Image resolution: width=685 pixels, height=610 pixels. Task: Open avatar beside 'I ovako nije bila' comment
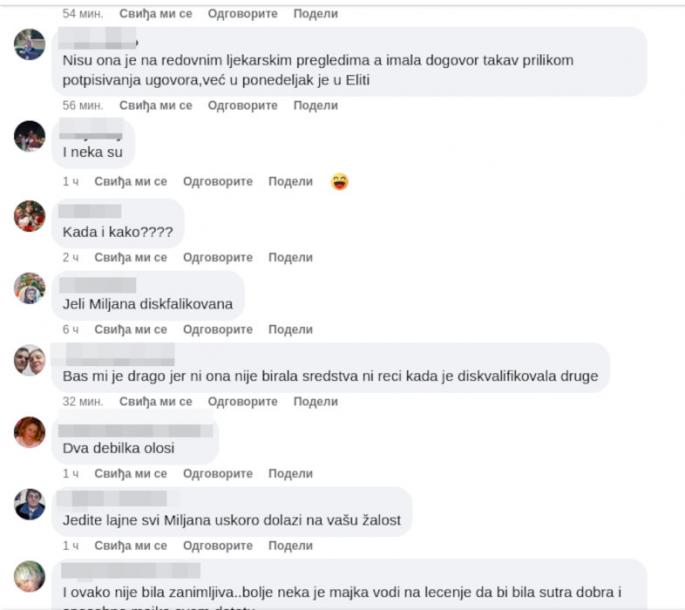click(x=30, y=576)
